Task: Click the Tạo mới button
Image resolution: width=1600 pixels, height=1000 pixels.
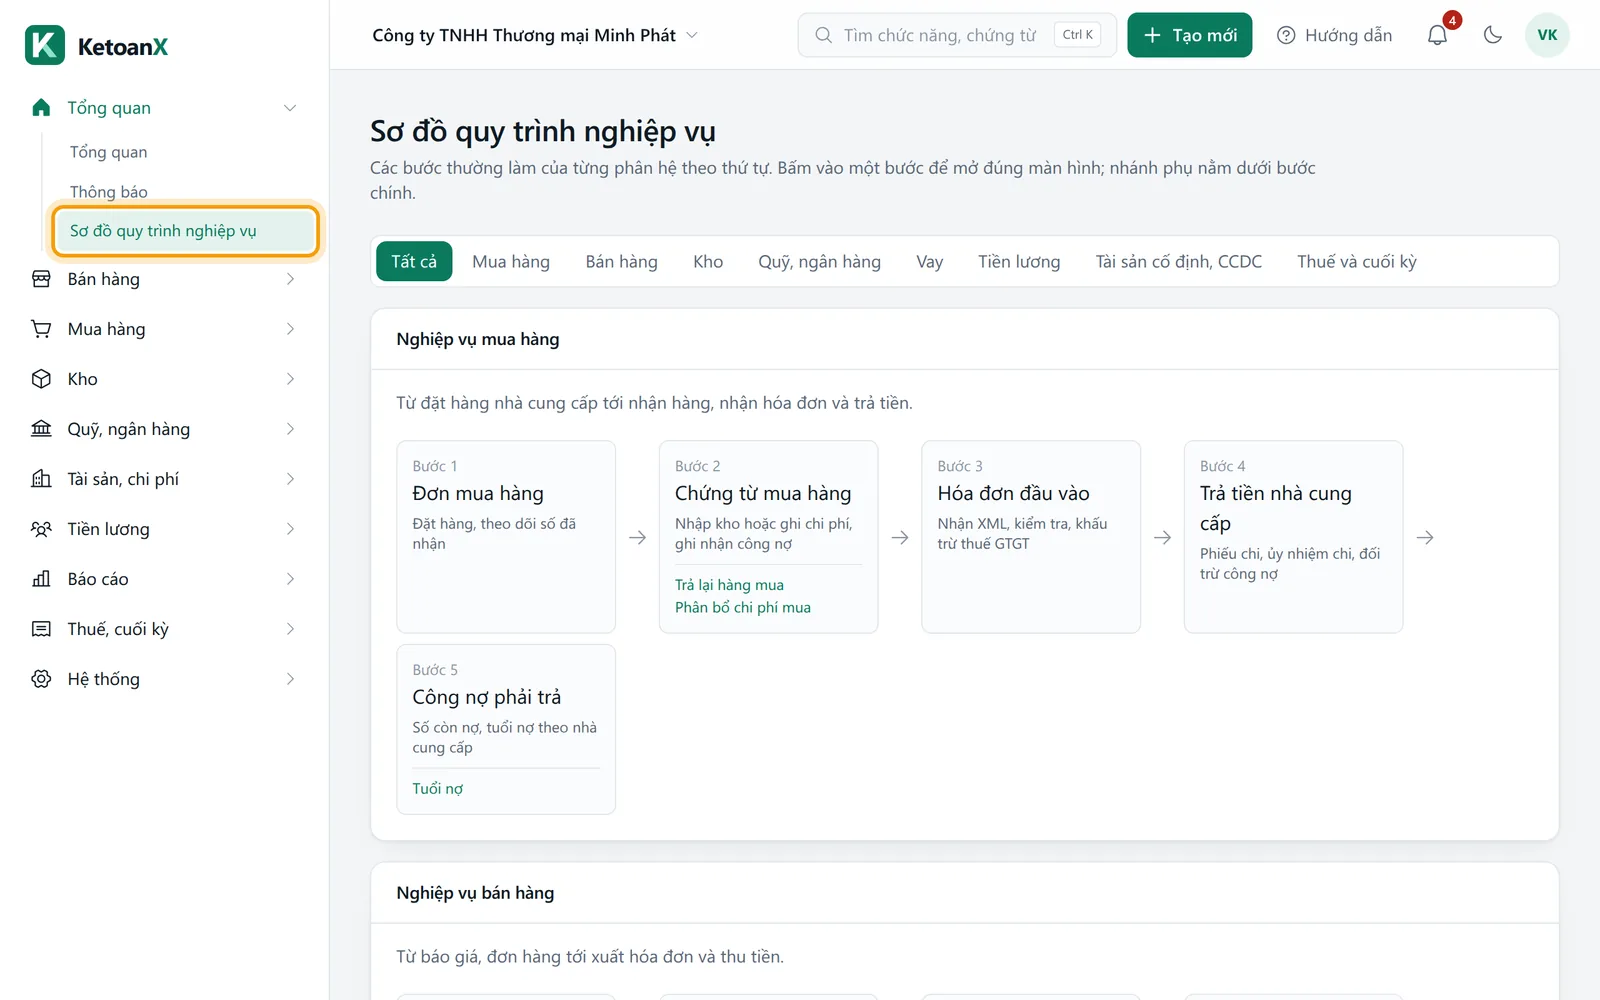Action: pyautogui.click(x=1190, y=35)
